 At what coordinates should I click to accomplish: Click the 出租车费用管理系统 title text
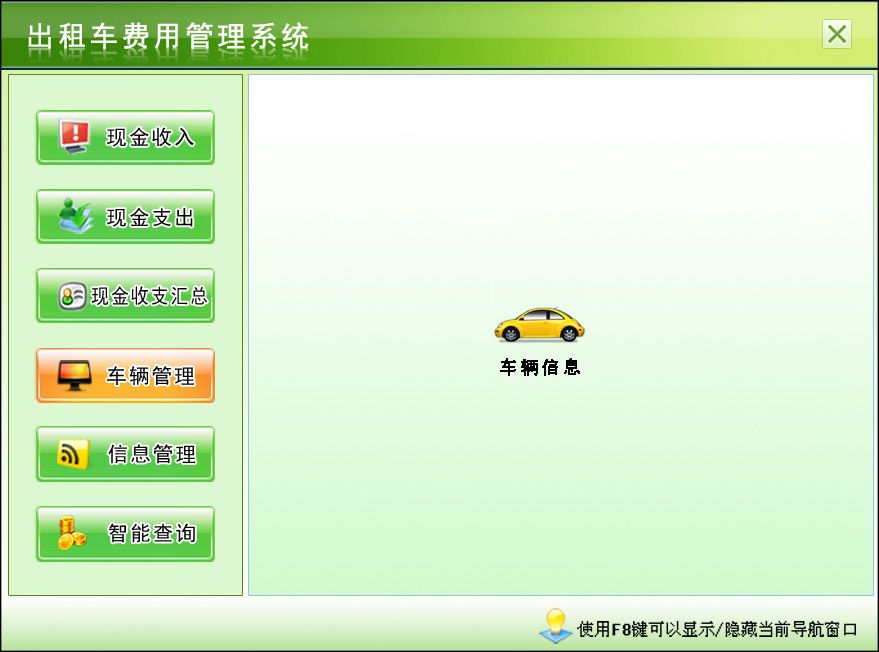click(167, 36)
